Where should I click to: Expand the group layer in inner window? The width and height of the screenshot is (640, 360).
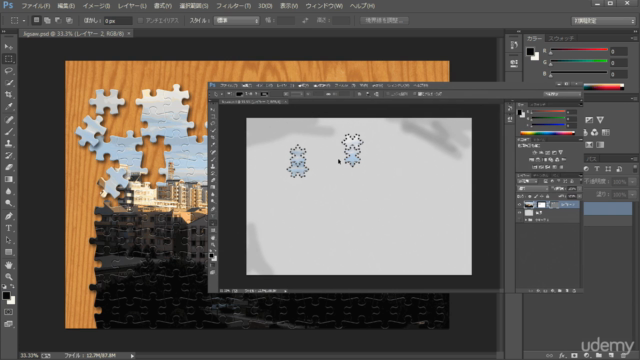526,220
